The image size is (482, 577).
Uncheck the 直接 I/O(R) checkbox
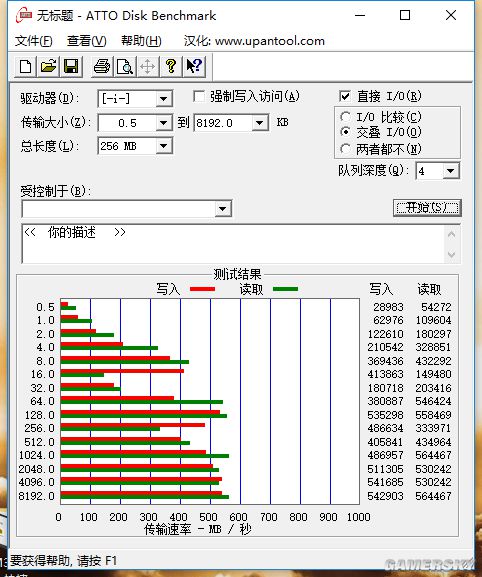tap(345, 96)
